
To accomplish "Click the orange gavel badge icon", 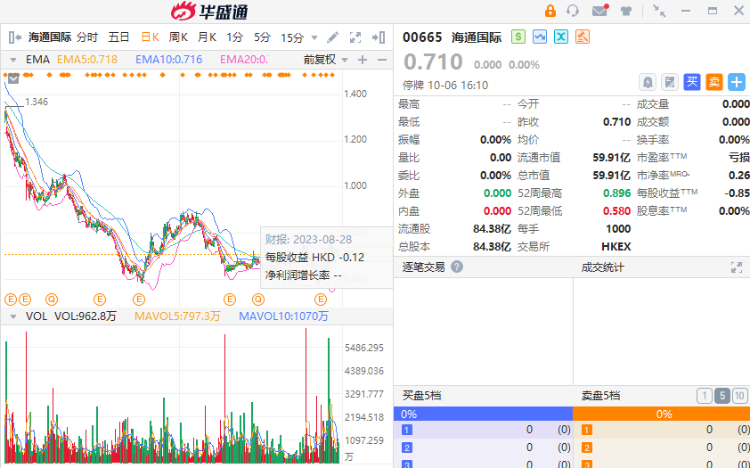I will point(582,37).
